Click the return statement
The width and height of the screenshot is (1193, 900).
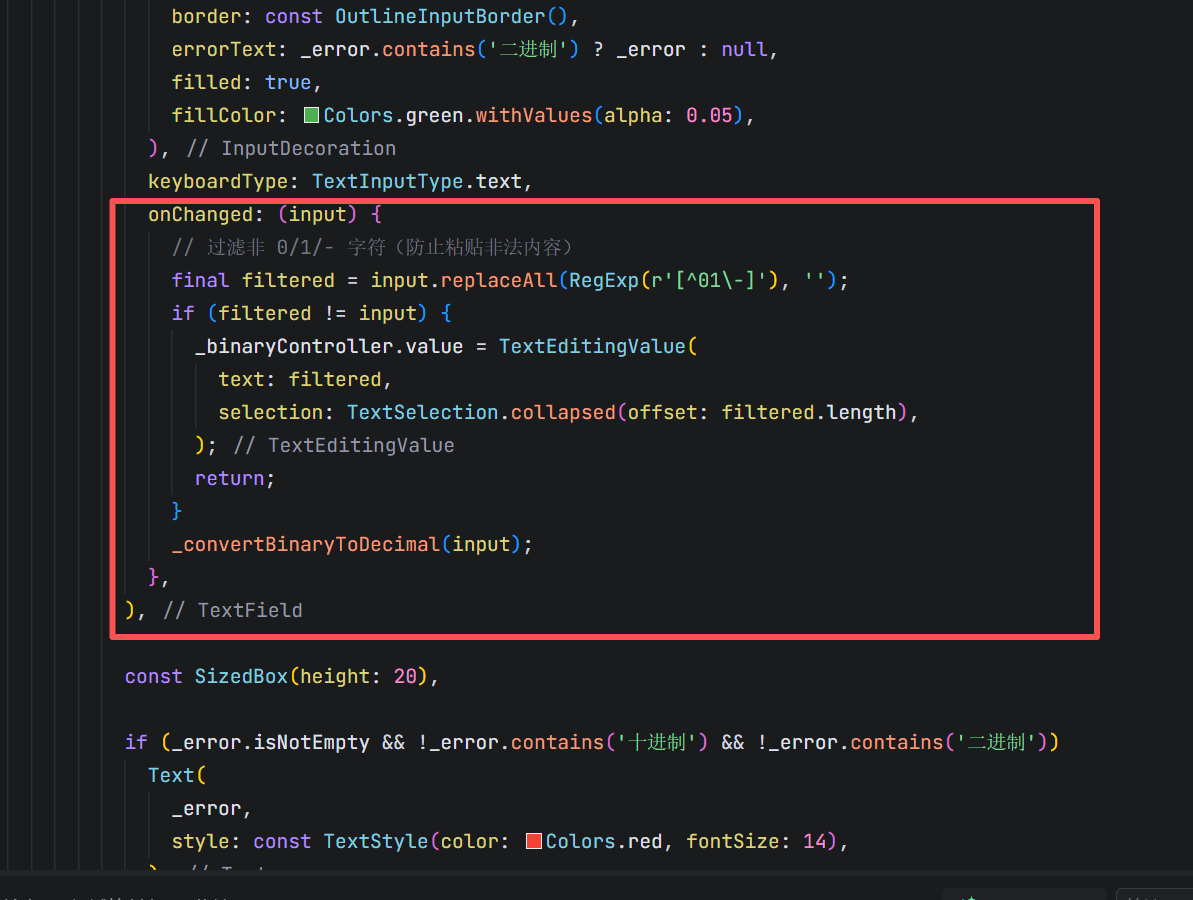coord(234,478)
